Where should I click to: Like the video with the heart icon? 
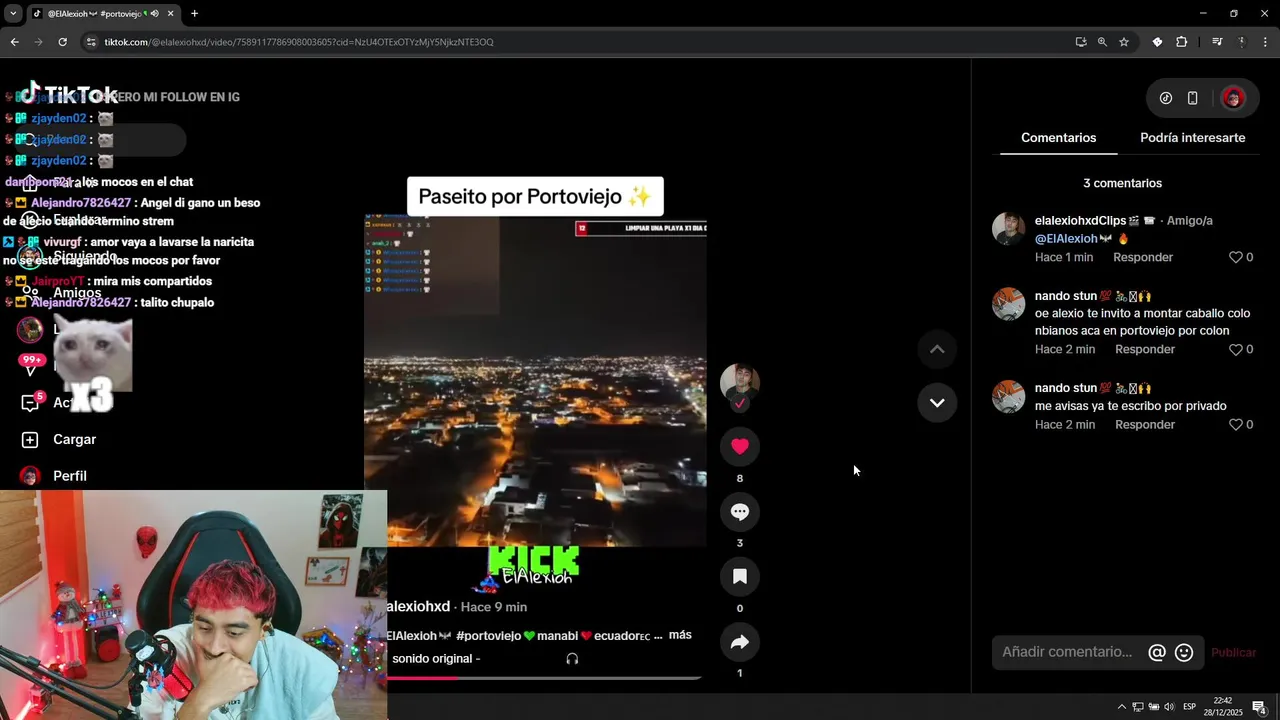pyautogui.click(x=740, y=447)
